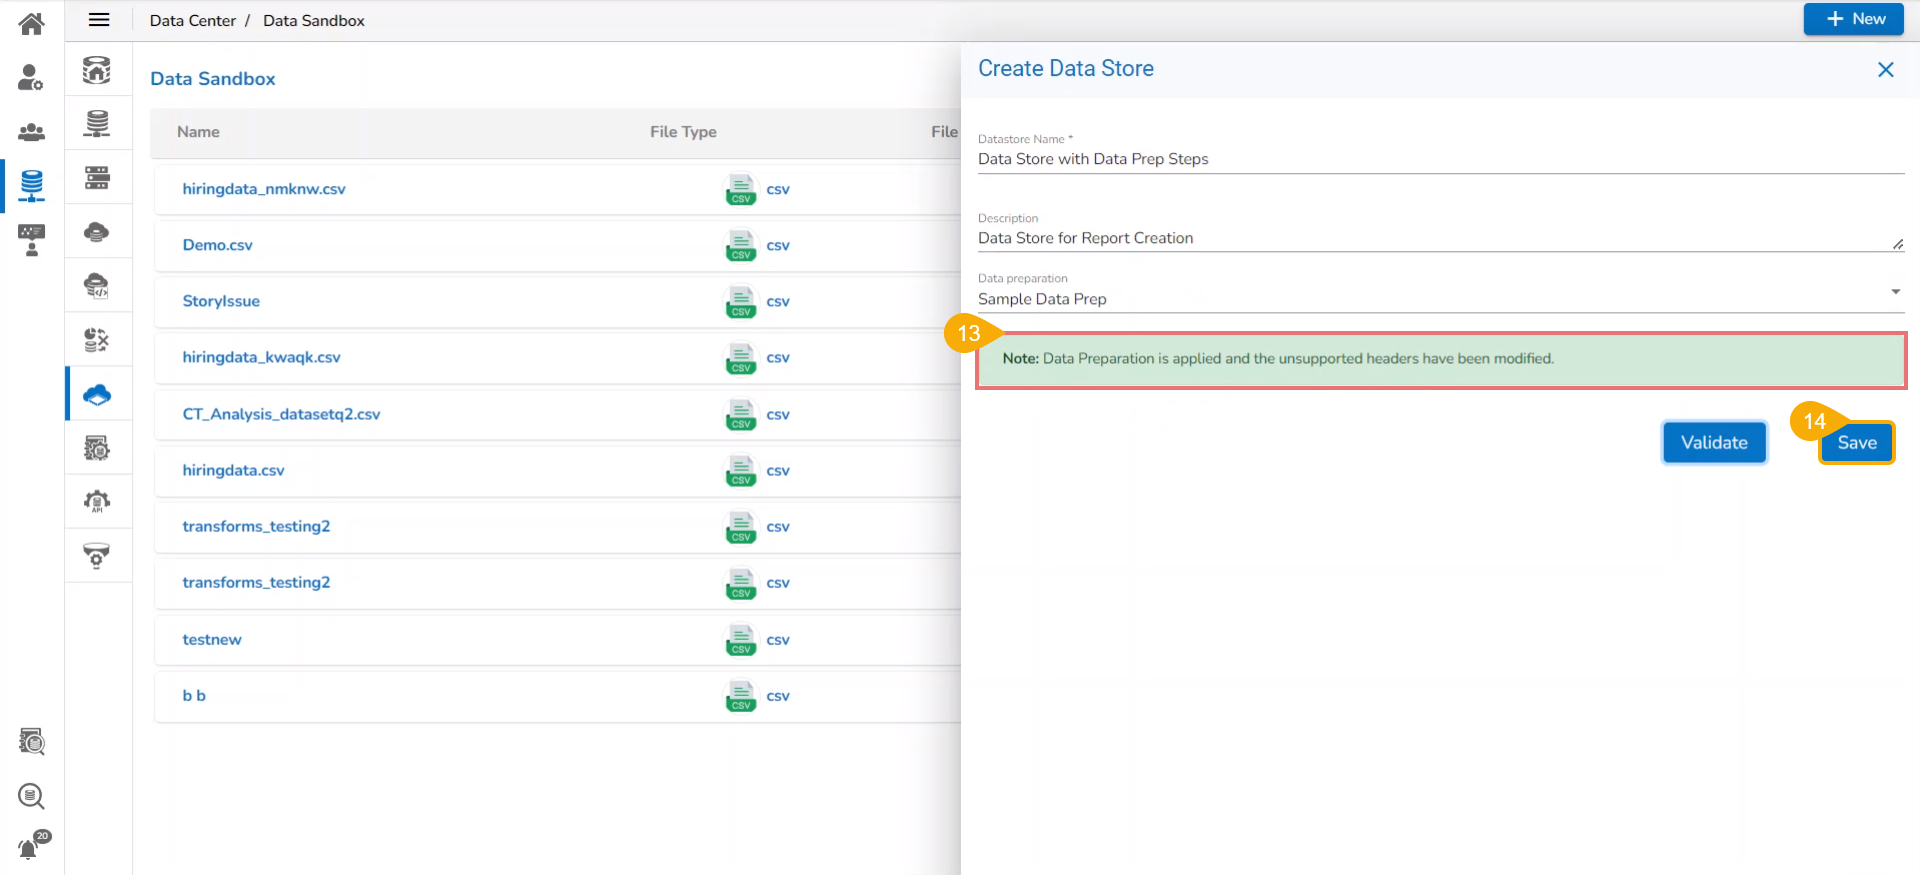Click the API gear icon in the second sidebar

pos(97,502)
